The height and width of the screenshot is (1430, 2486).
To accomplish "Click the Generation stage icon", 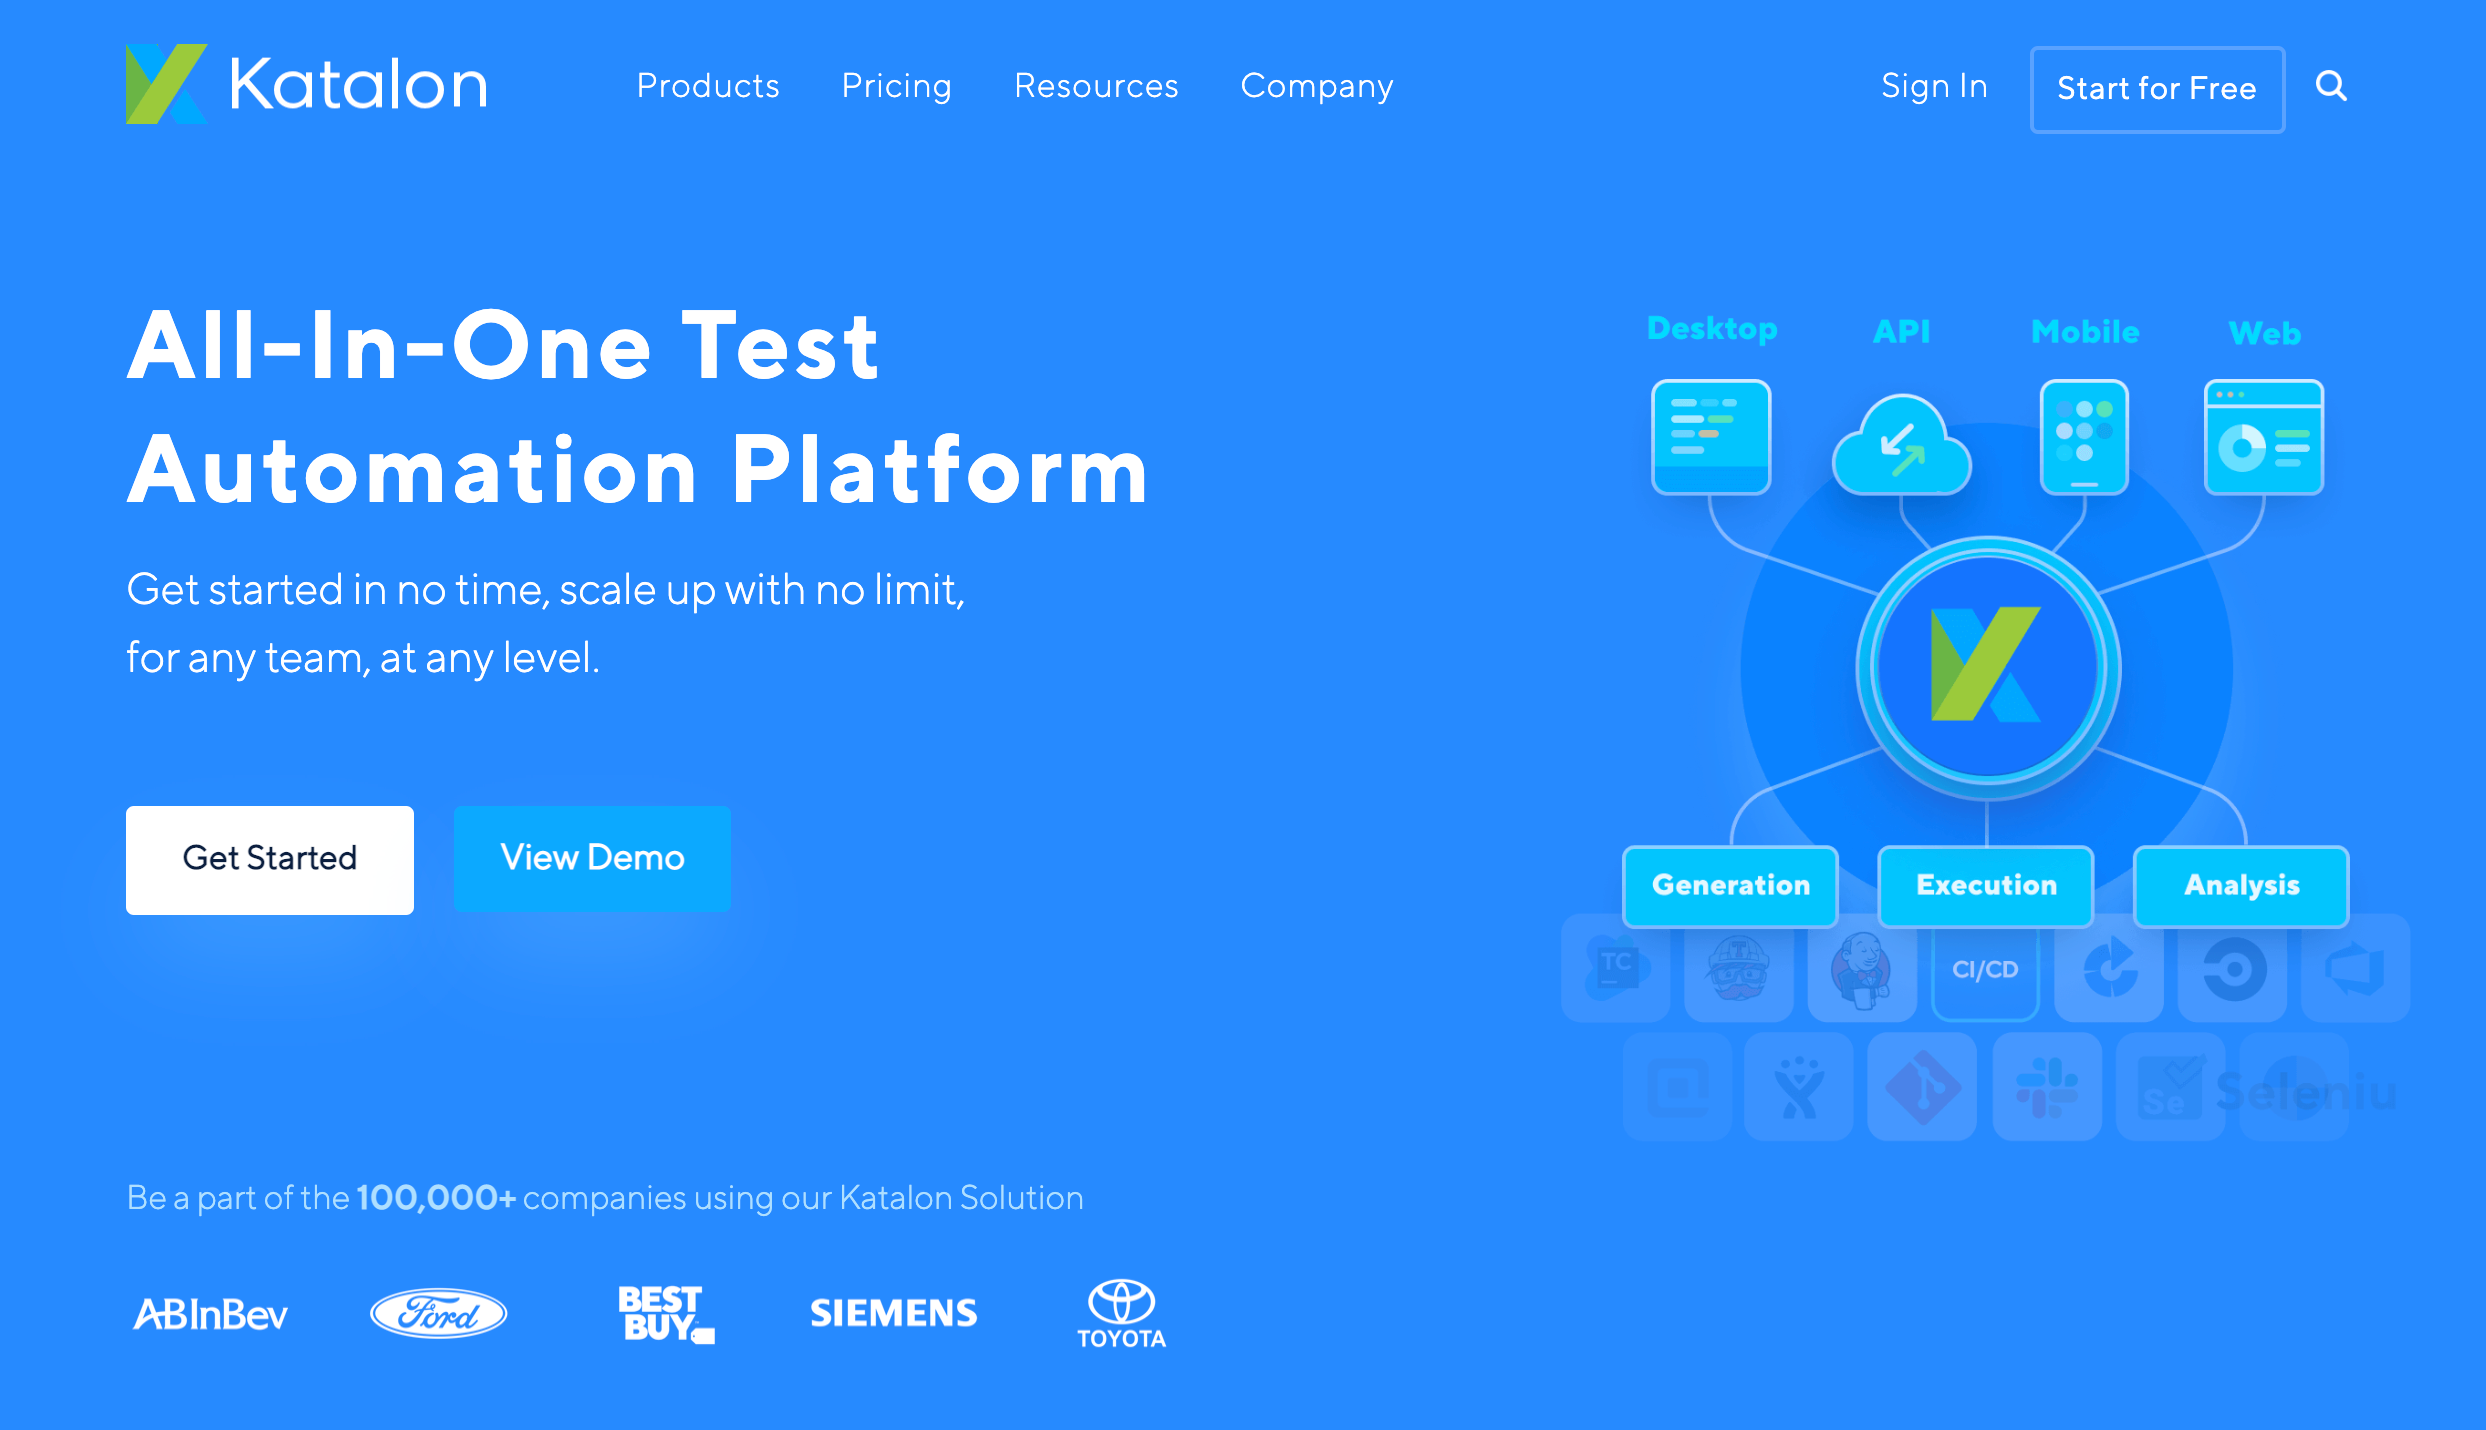I will coord(1731,884).
